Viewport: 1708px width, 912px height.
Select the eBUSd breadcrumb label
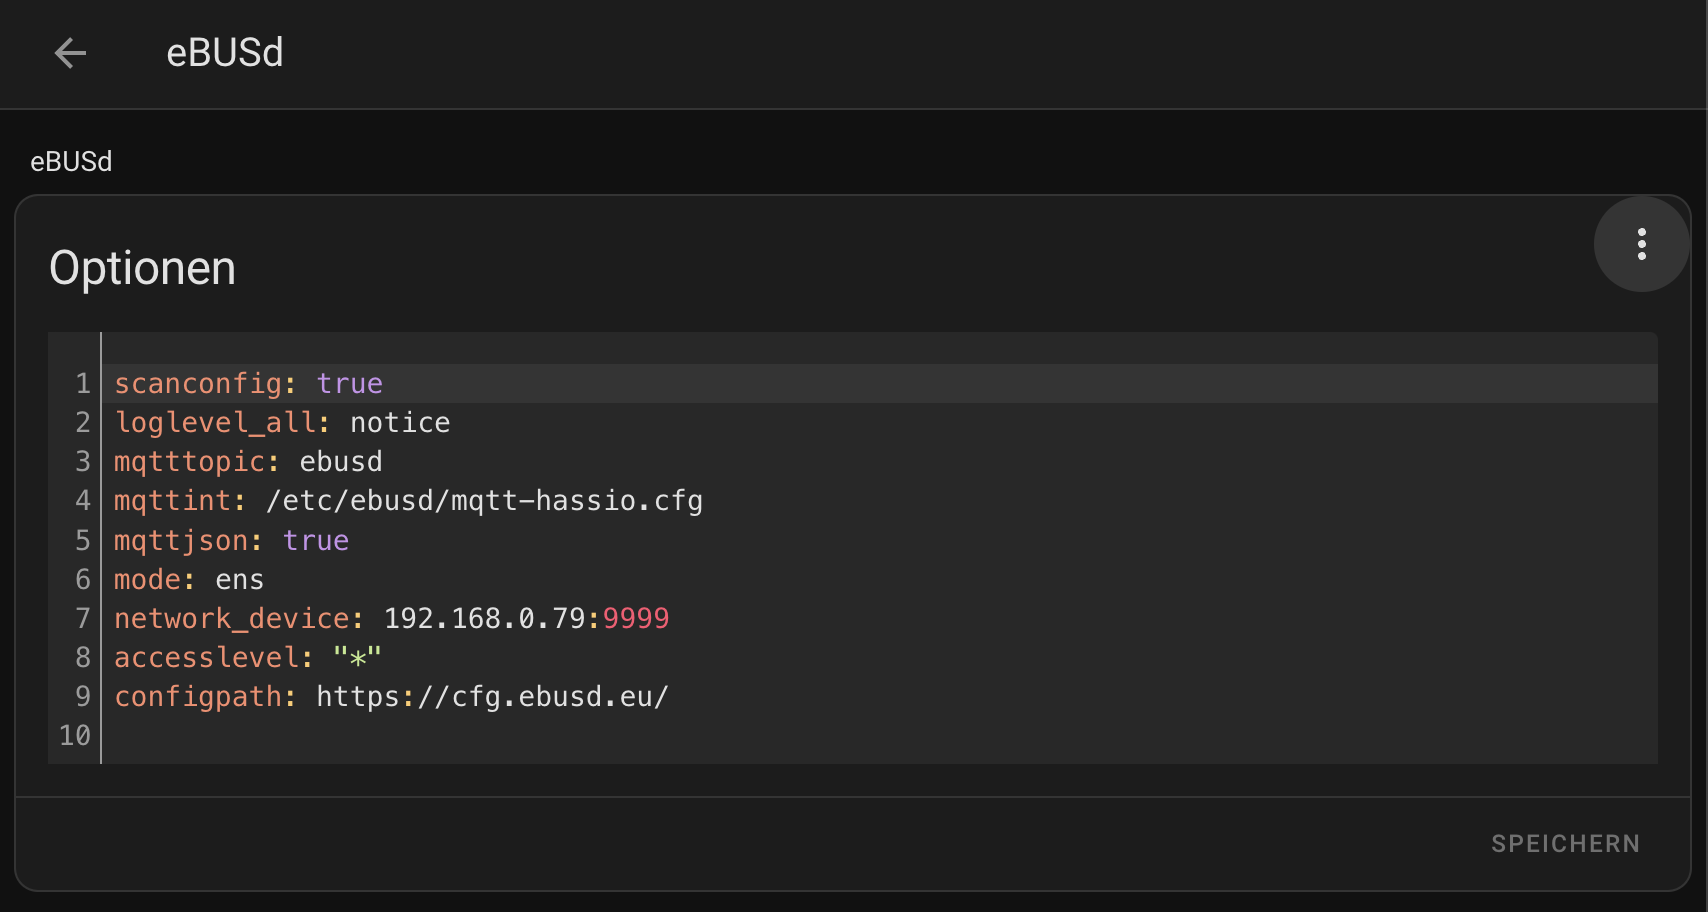pos(71,162)
